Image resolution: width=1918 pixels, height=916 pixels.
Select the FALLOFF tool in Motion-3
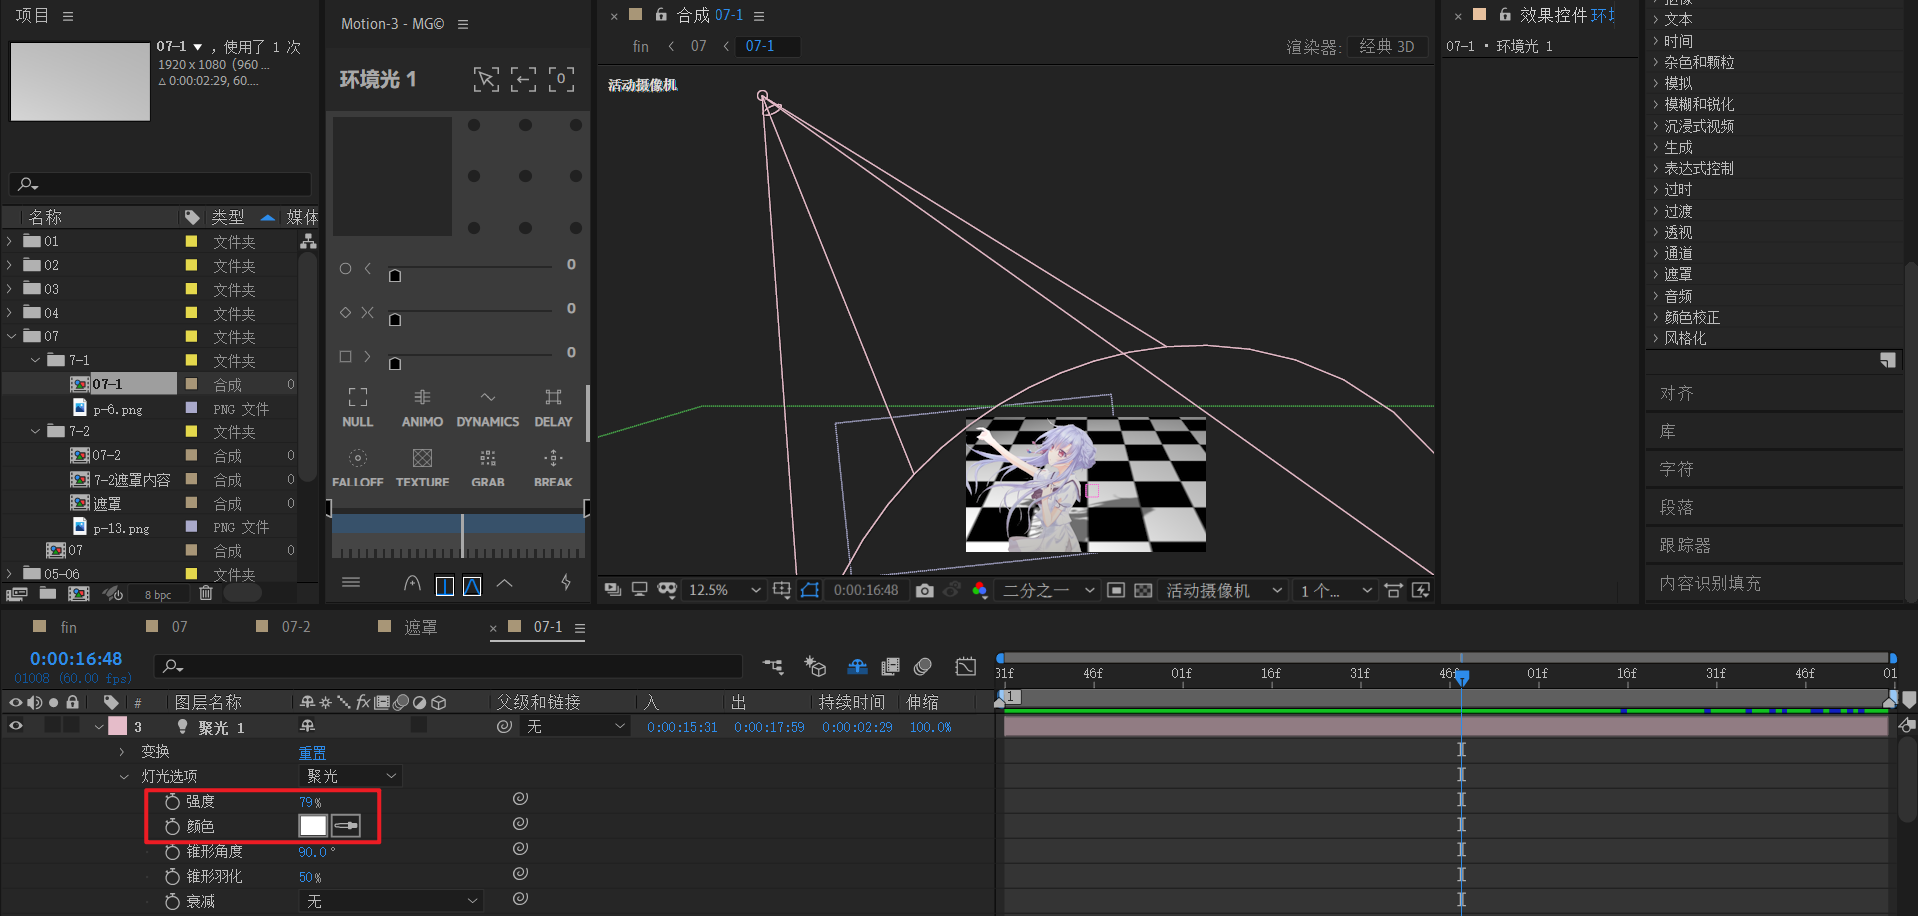[357, 467]
